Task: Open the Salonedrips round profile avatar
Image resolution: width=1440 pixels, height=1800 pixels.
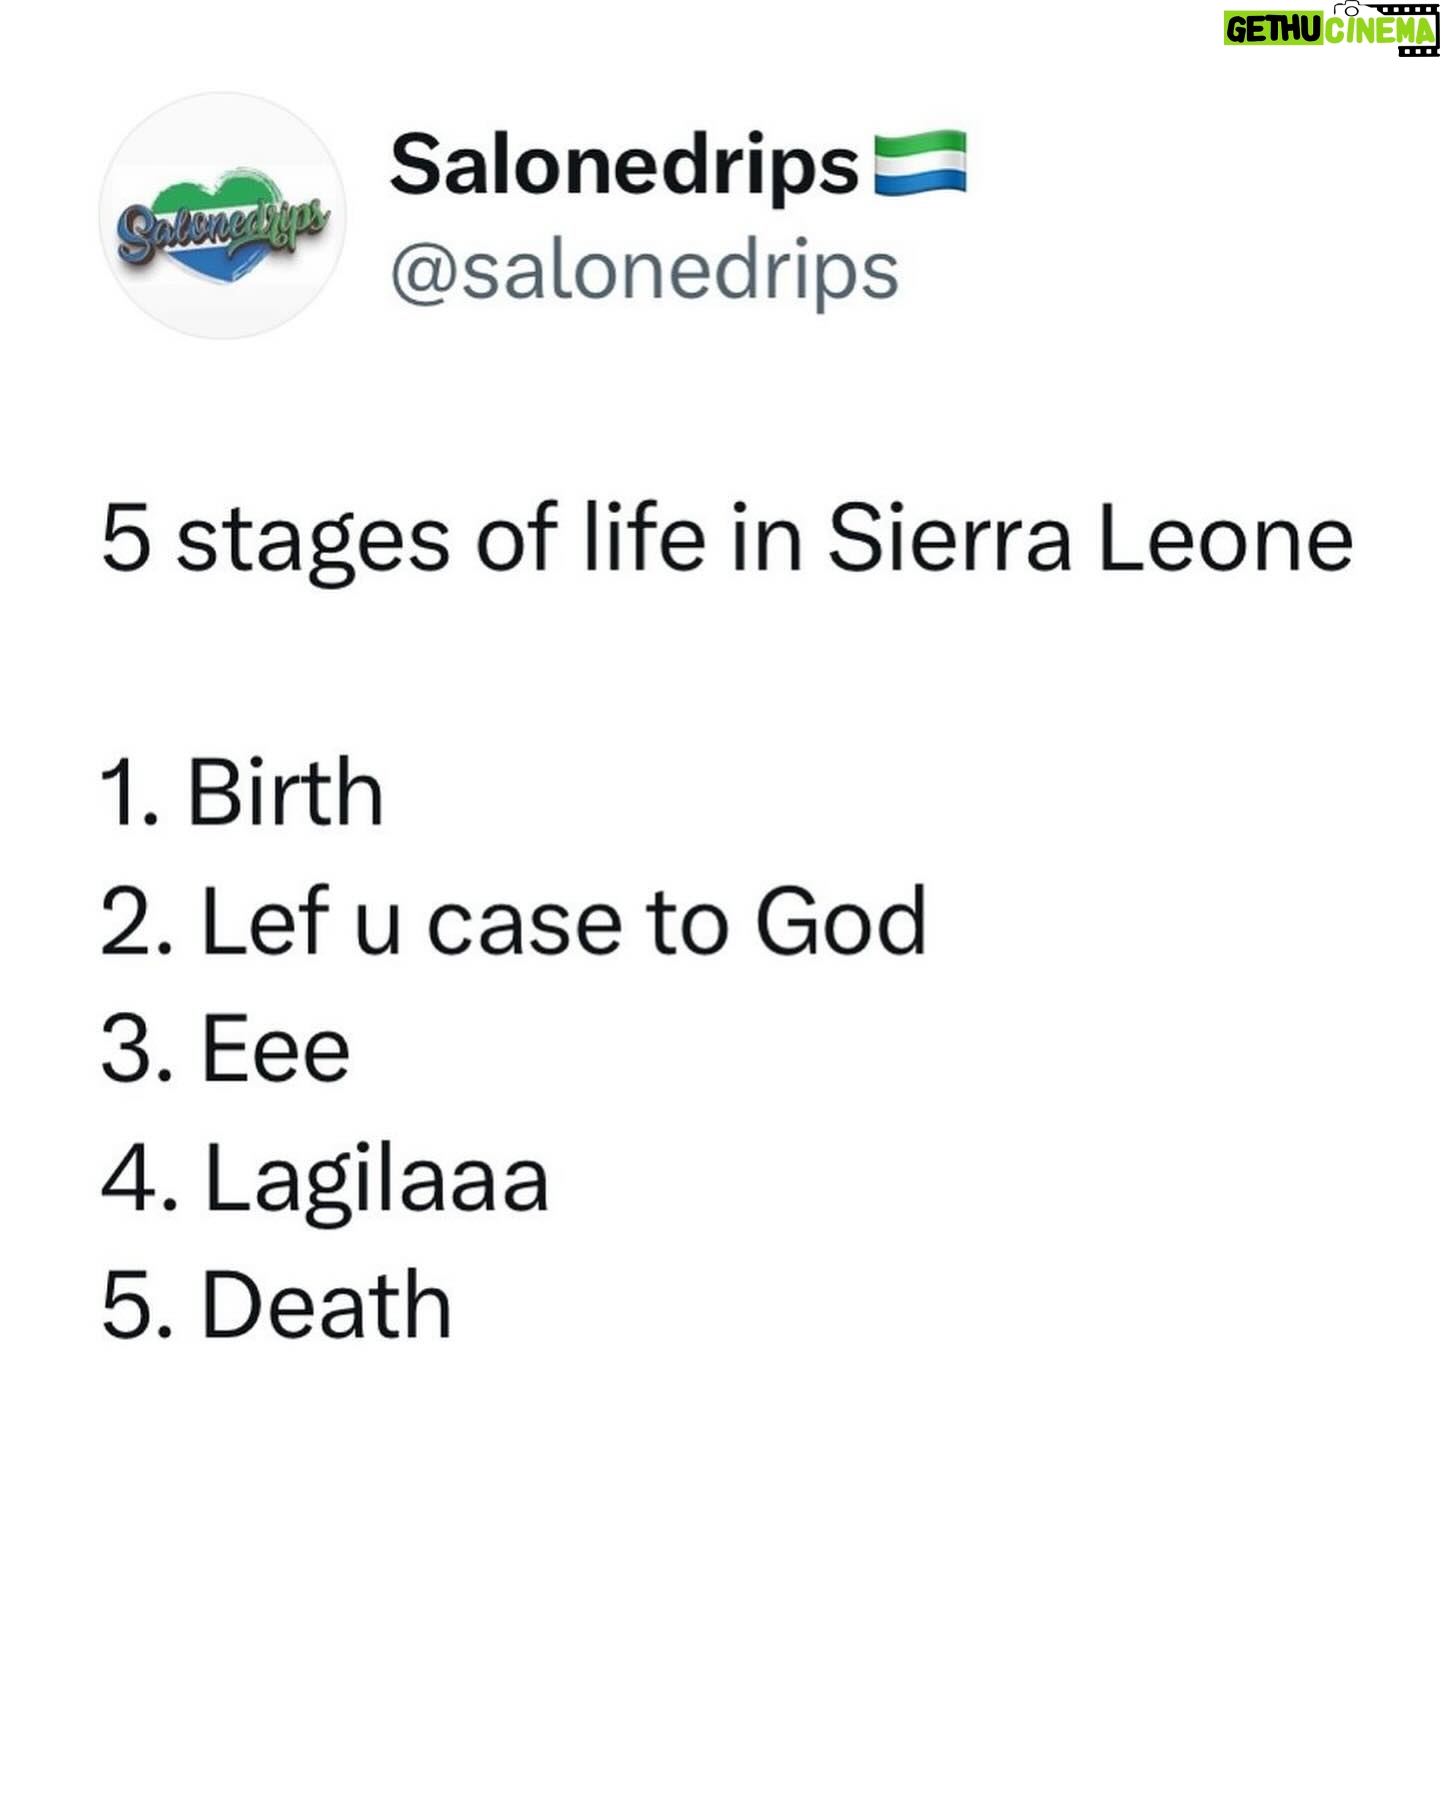Action: [x=224, y=216]
